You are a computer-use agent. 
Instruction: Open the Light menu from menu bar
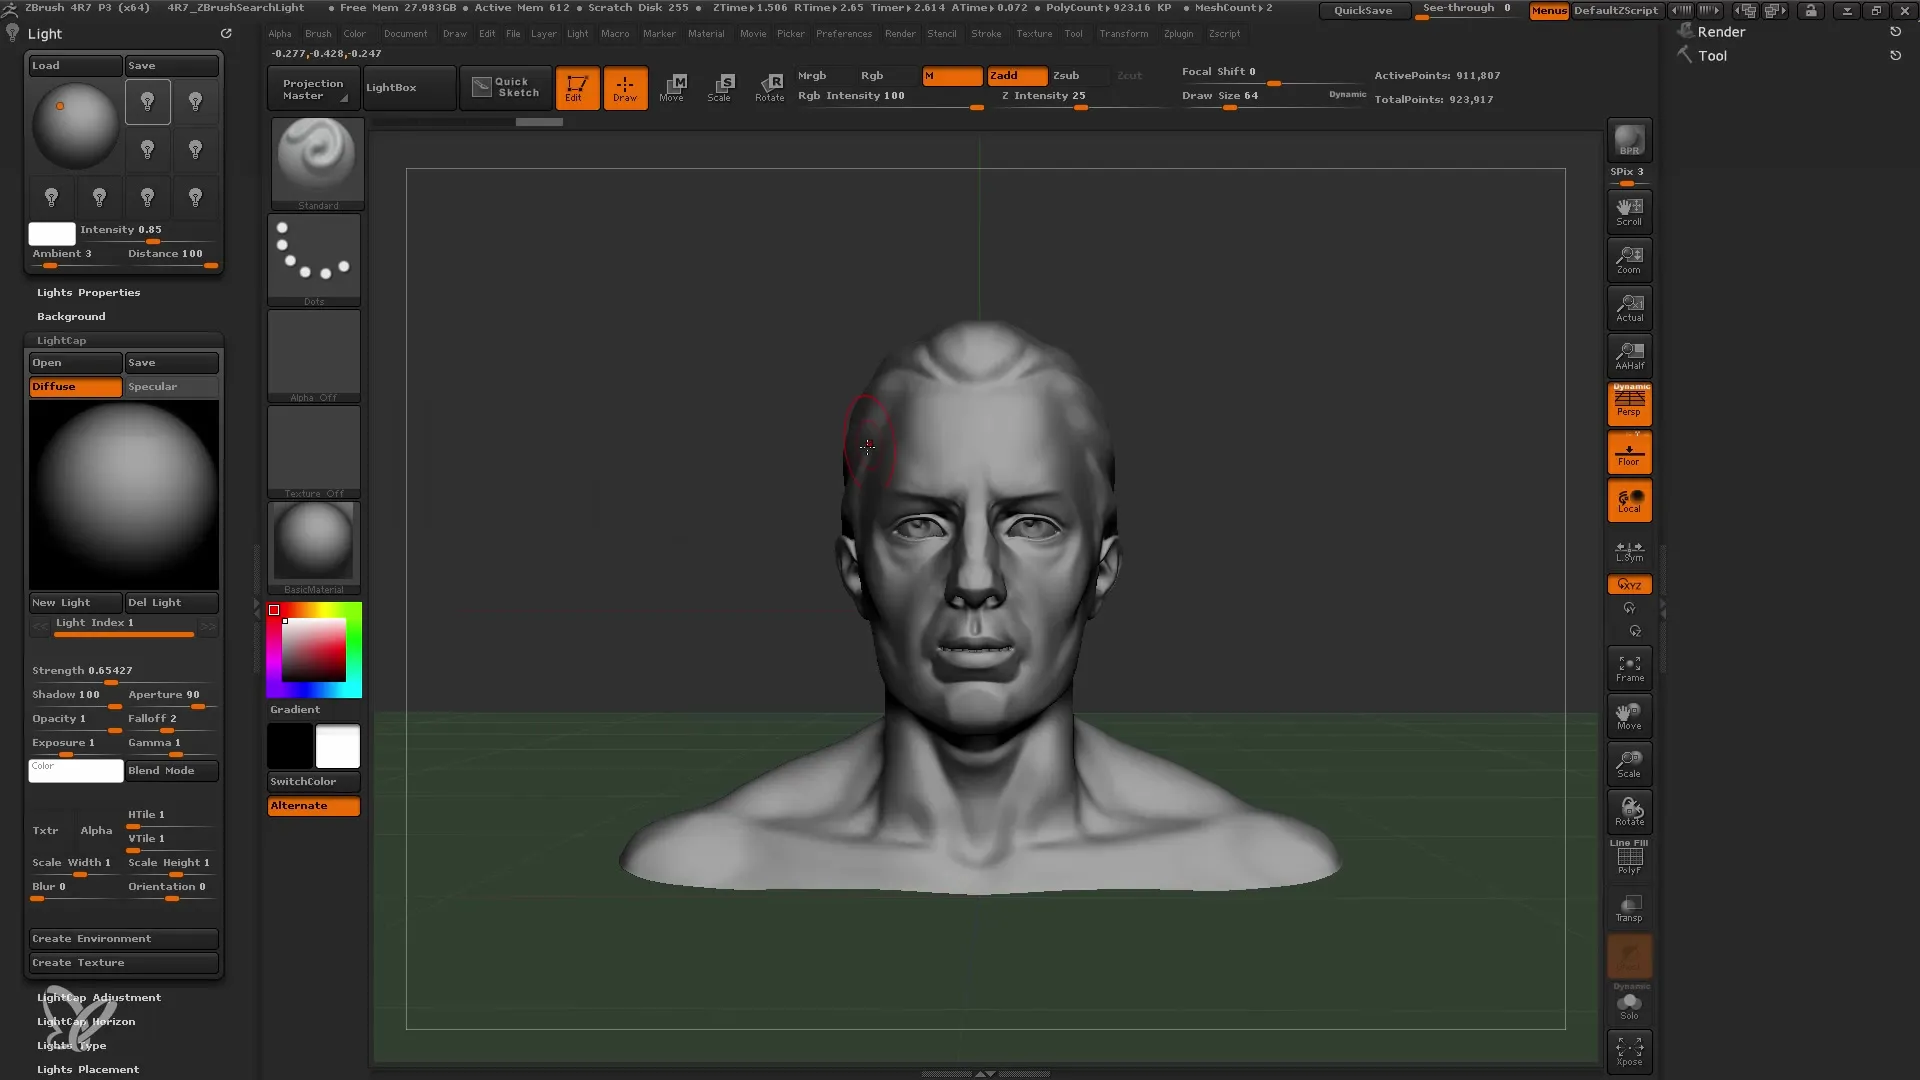[576, 34]
